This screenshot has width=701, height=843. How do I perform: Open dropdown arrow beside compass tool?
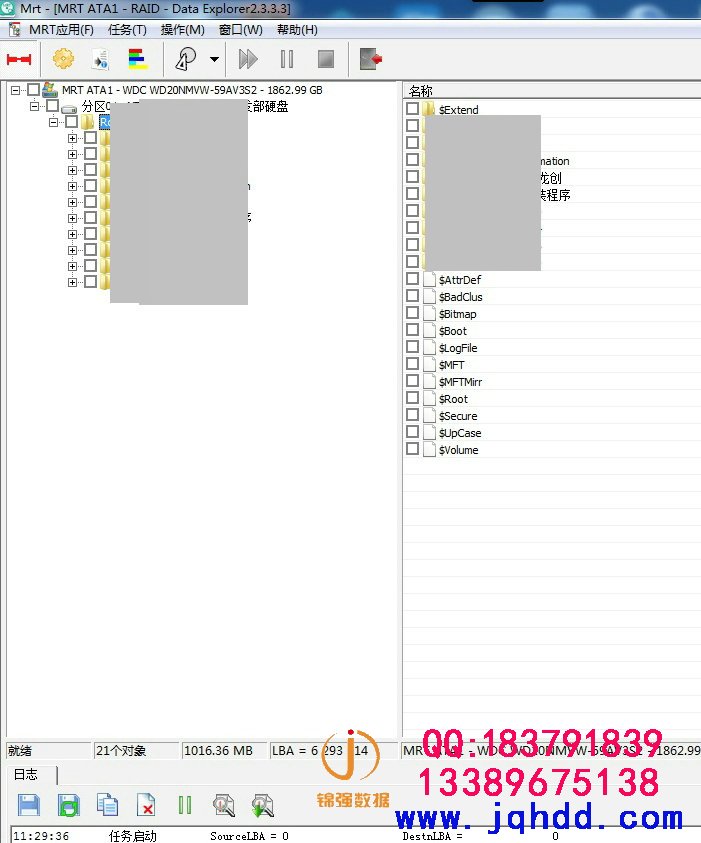click(214, 59)
